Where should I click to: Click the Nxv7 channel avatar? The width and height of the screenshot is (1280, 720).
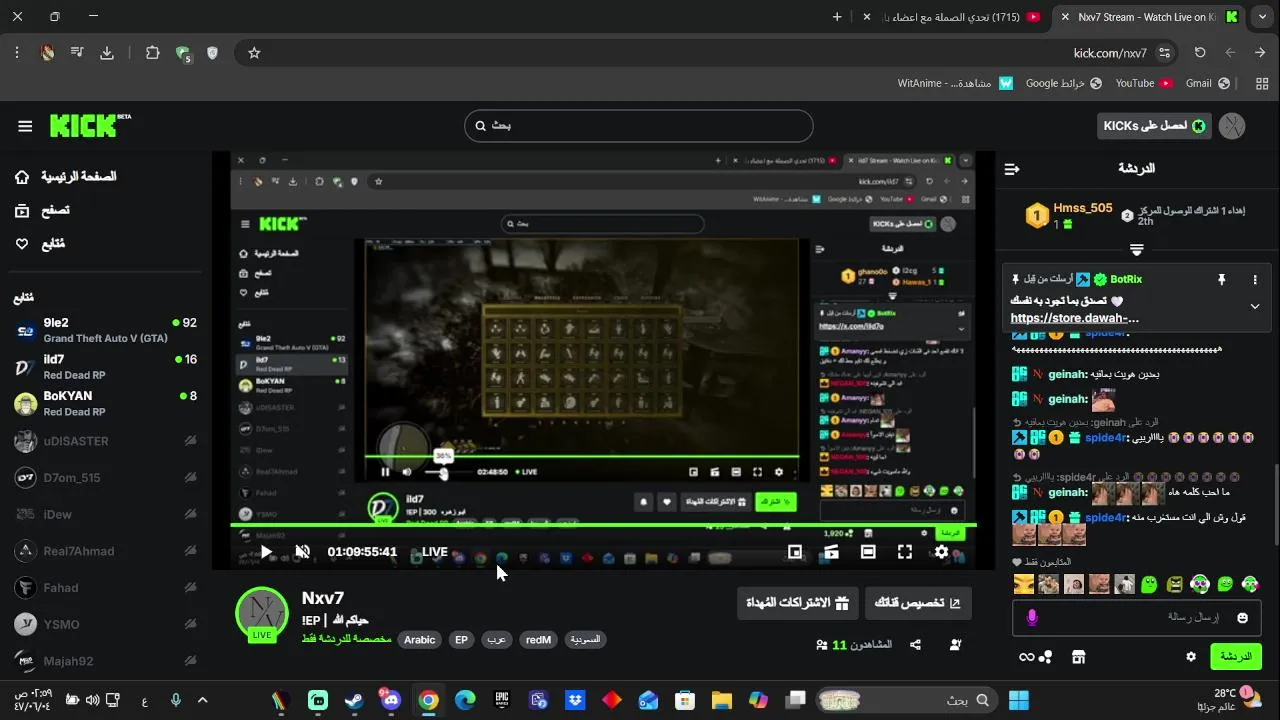[x=262, y=613]
